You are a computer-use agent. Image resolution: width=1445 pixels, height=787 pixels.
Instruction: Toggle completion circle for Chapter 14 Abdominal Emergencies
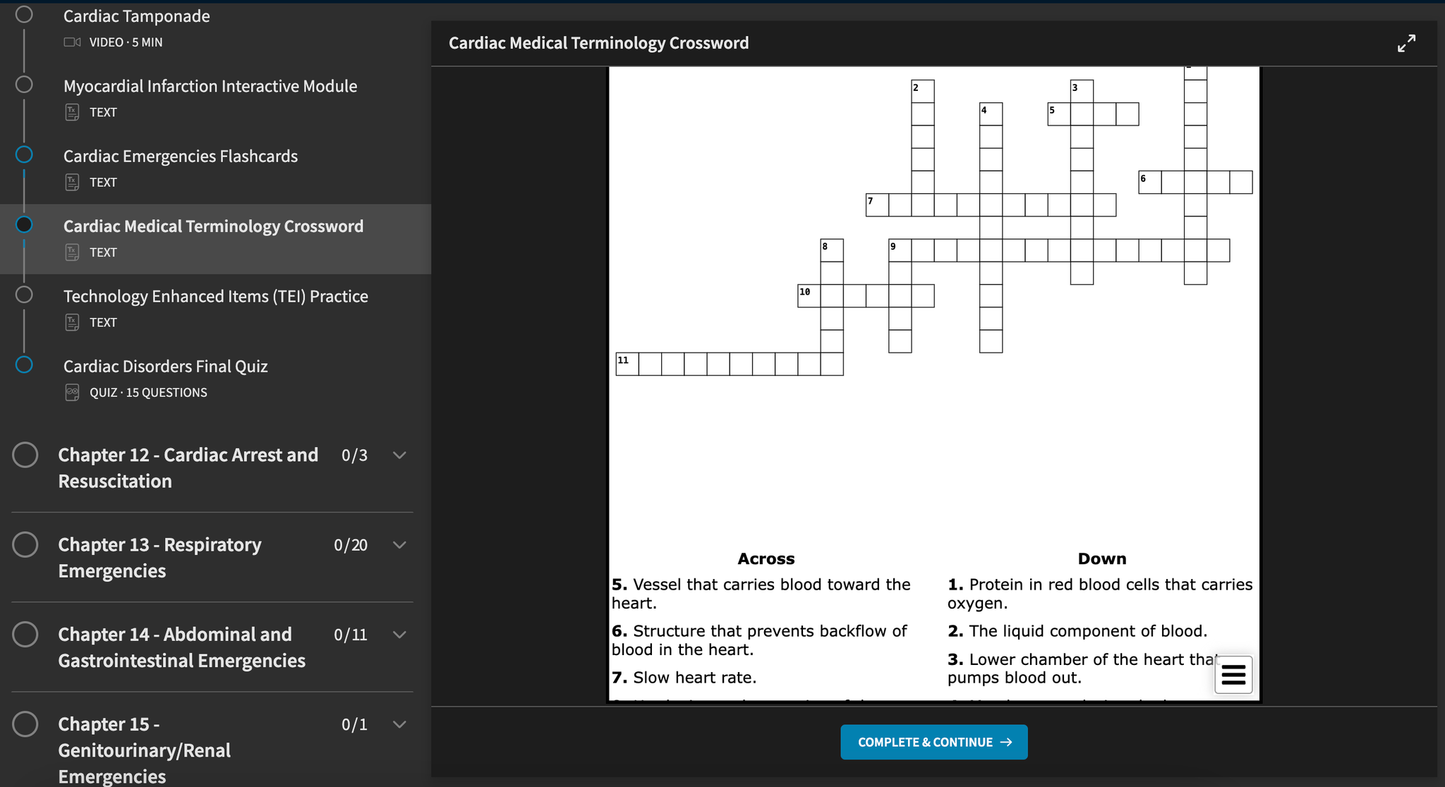coord(25,635)
